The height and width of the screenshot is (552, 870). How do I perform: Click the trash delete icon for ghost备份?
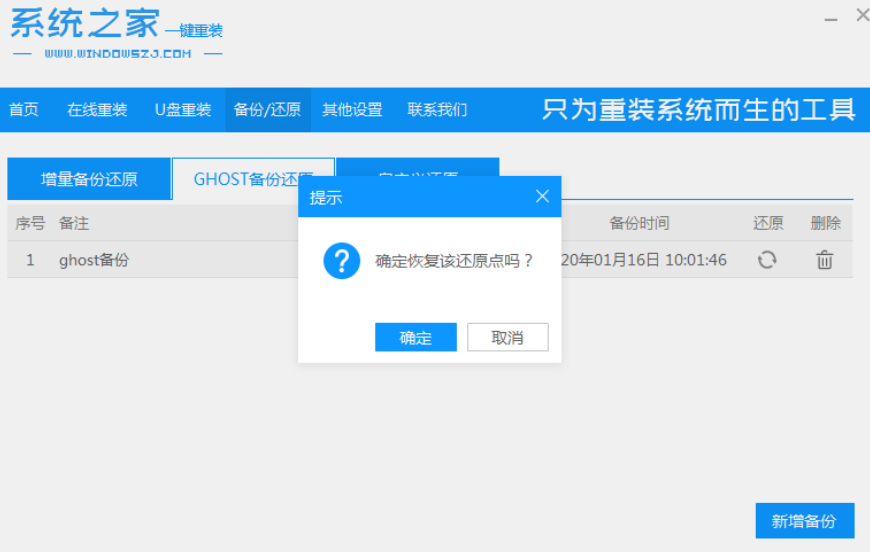824,260
